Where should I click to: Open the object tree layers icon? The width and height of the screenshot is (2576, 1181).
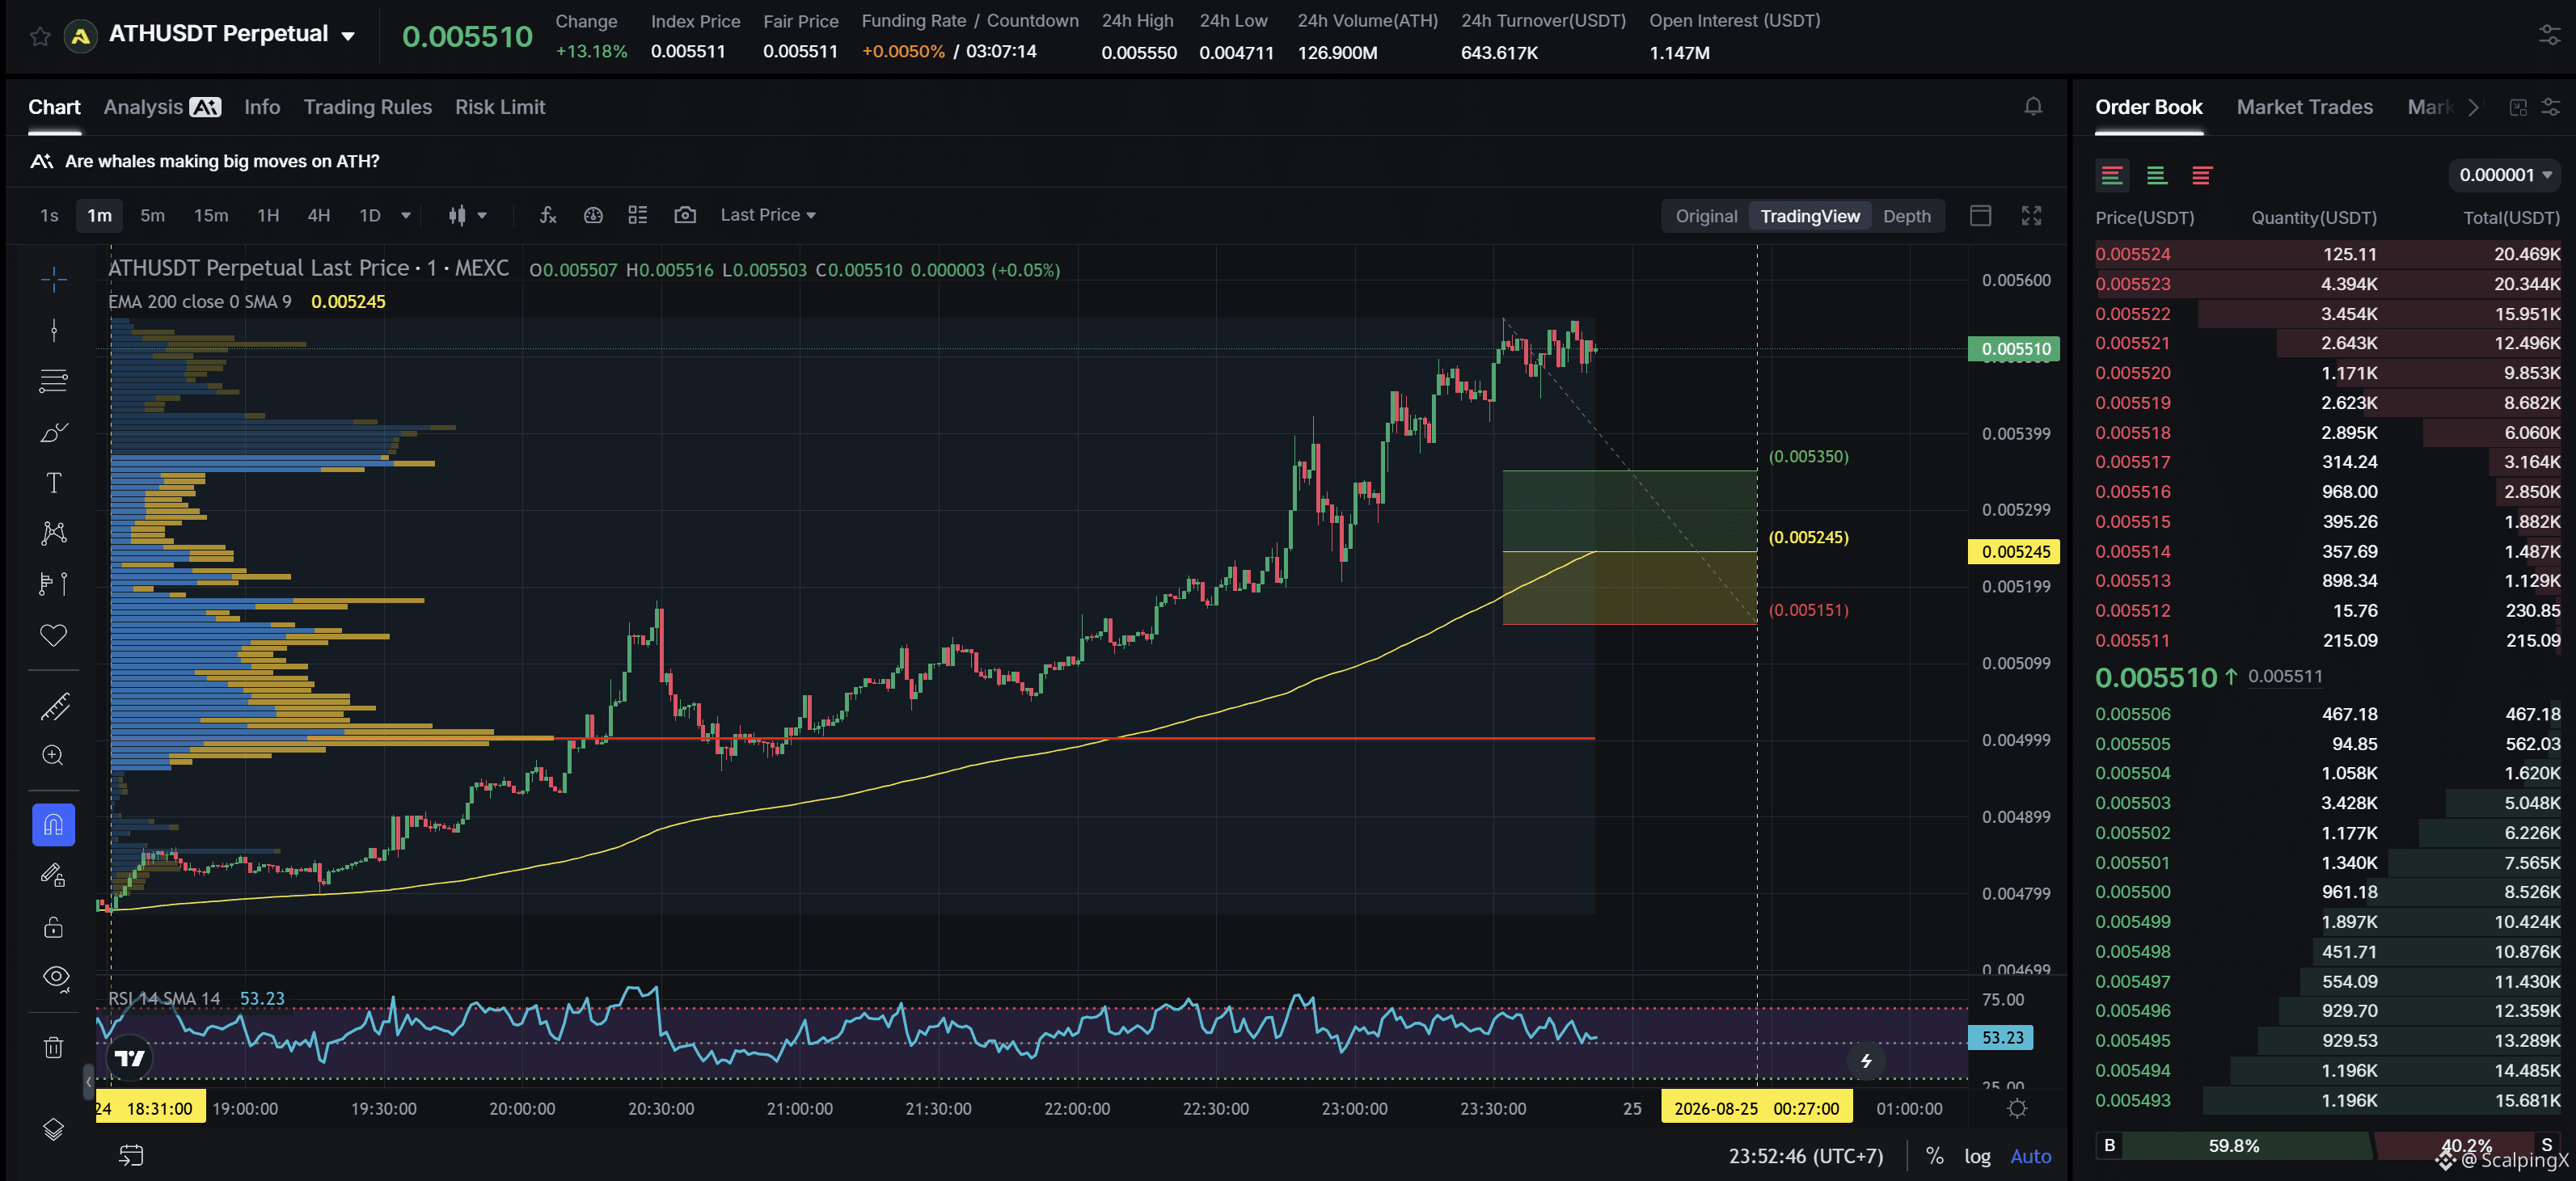[54, 1129]
